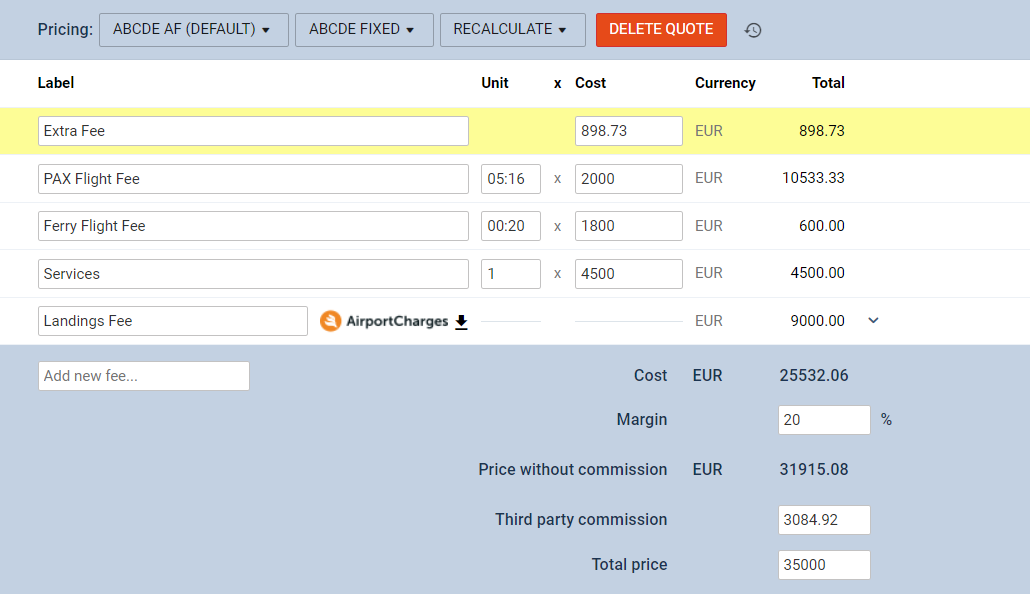Click the Cost column header
Image resolution: width=1030 pixels, height=594 pixels.
pos(591,83)
